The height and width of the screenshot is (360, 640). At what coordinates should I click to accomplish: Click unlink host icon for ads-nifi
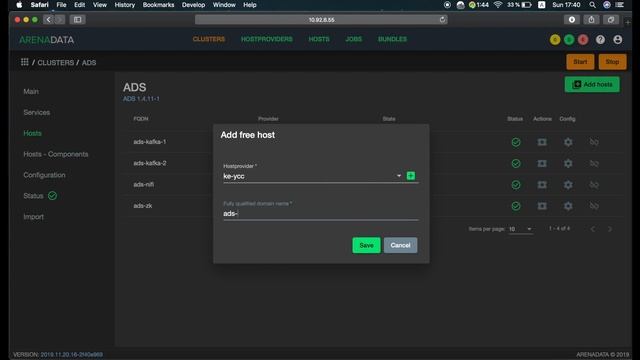point(594,184)
